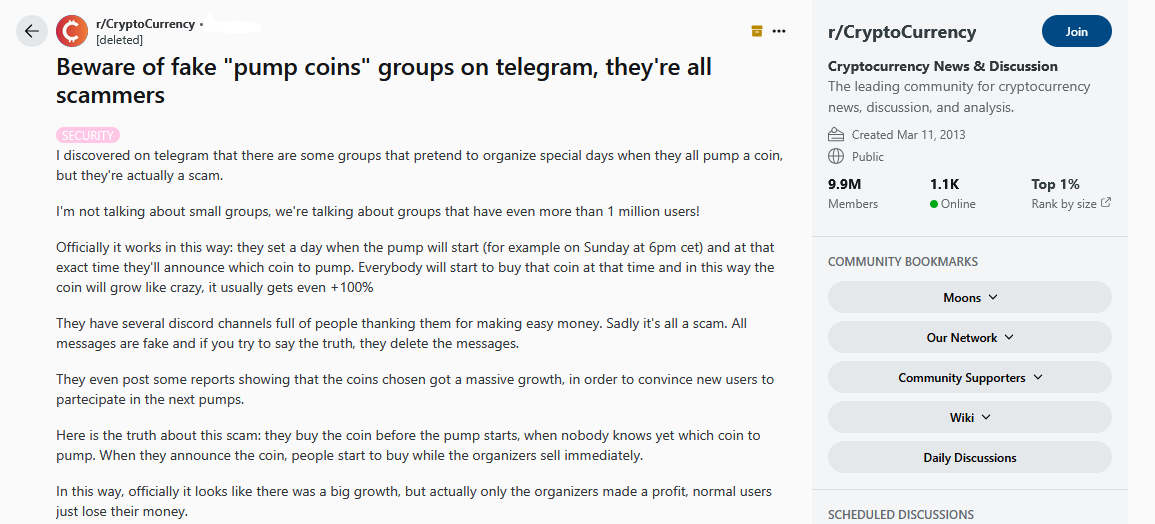
Task: Join the r/CryptoCurrency community
Action: point(1076,31)
